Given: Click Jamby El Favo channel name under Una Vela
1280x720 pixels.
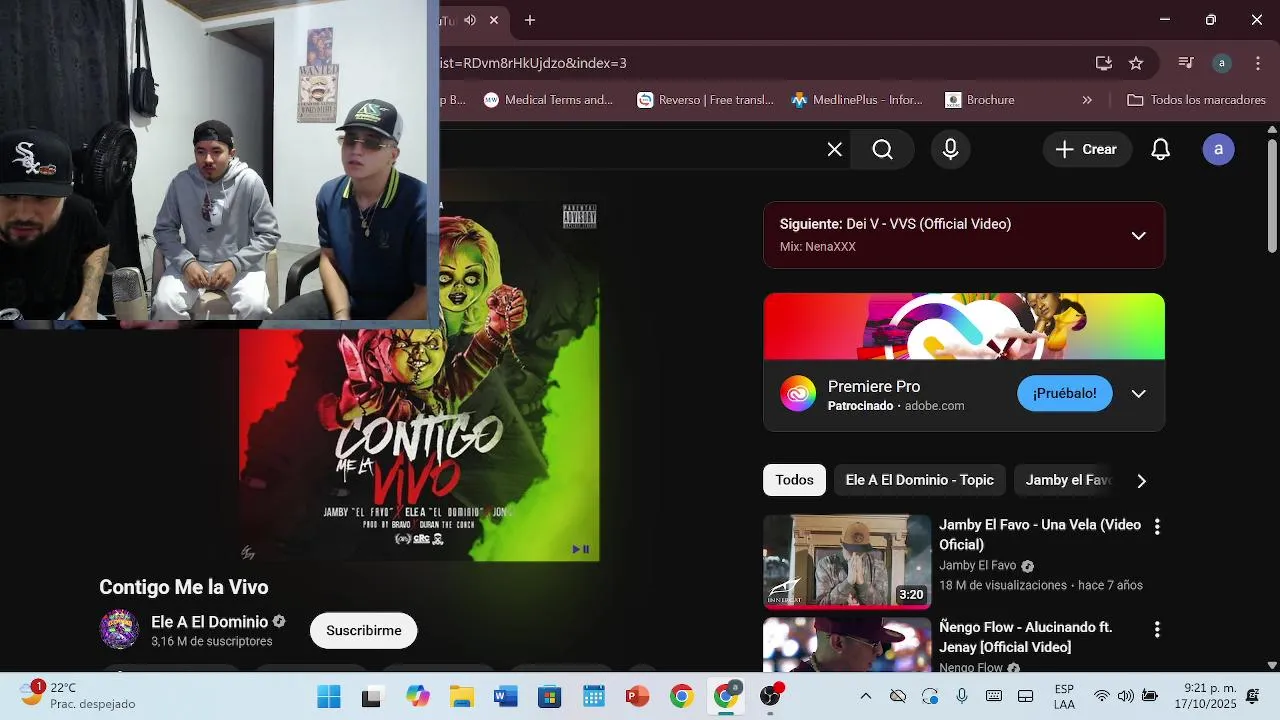Looking at the screenshot, I should (977, 565).
